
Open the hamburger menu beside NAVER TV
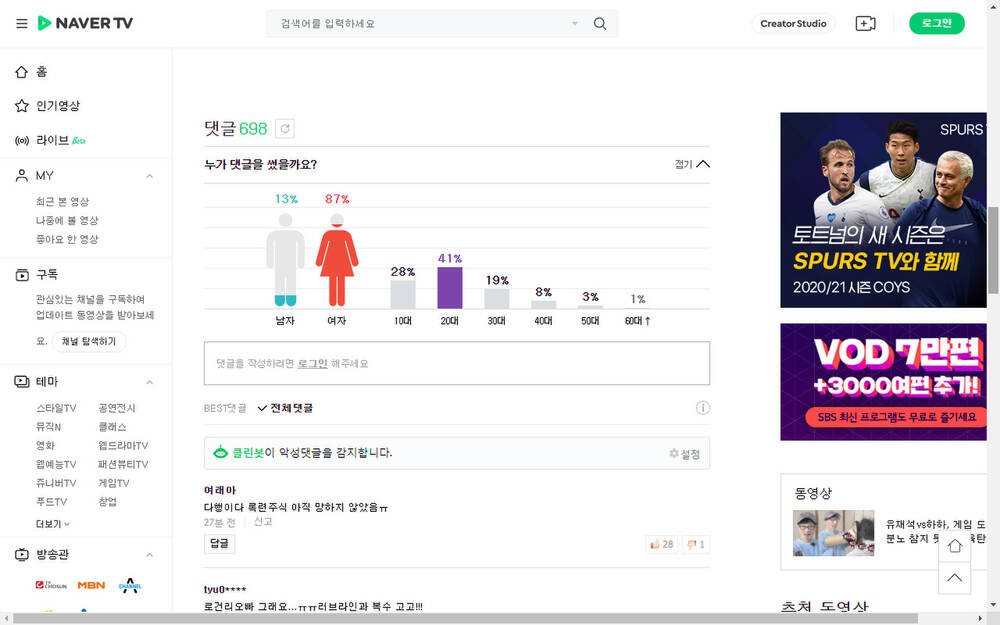pos(21,24)
